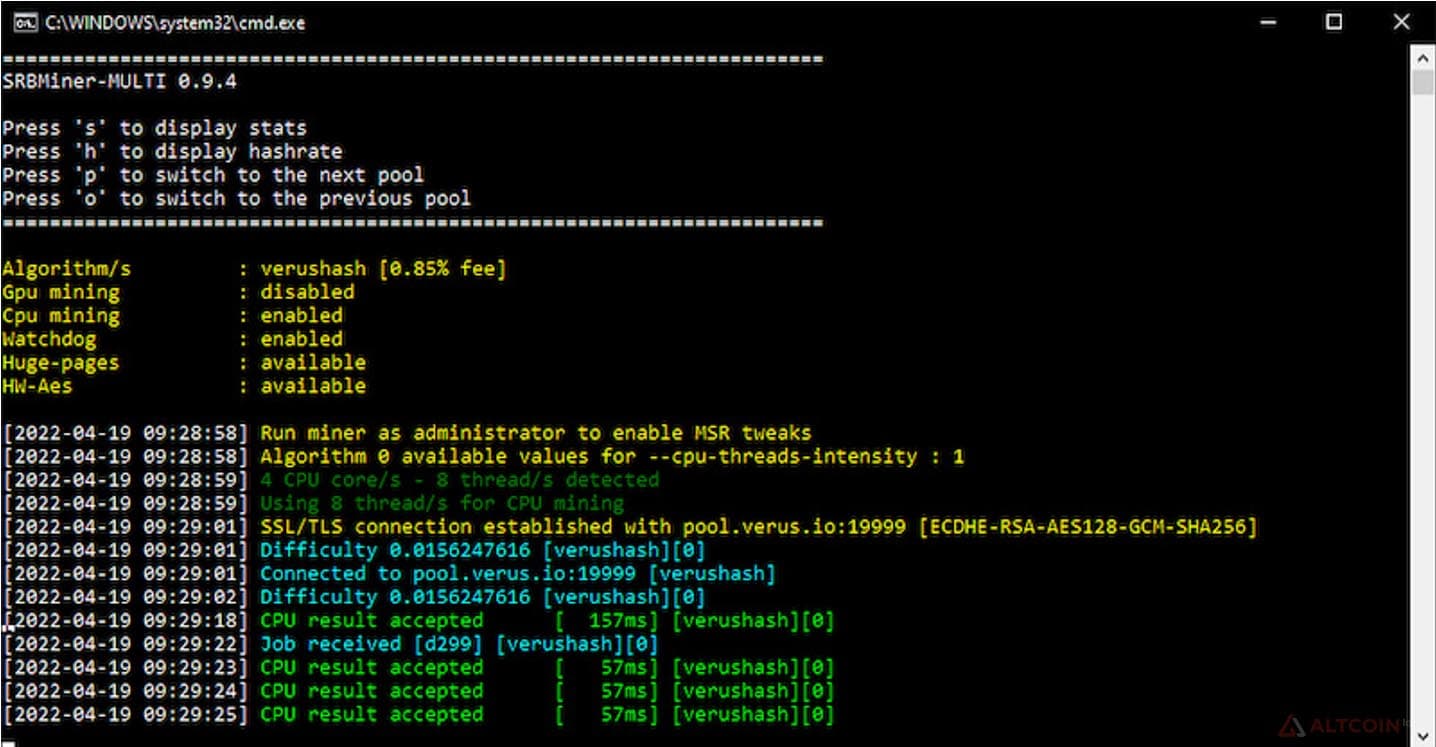The width and height of the screenshot is (1436, 747).
Task: Click the [ECDHE-RSA-AES128-GCM-SHA256] cipher text
Action: [1087, 527]
